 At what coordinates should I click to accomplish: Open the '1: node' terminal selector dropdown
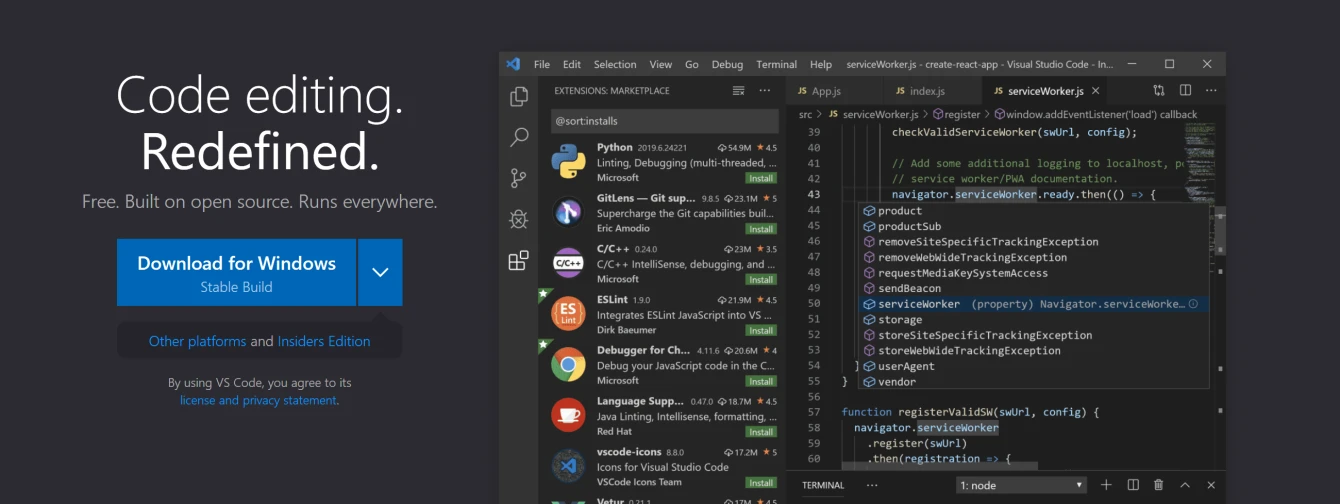tap(1021, 485)
